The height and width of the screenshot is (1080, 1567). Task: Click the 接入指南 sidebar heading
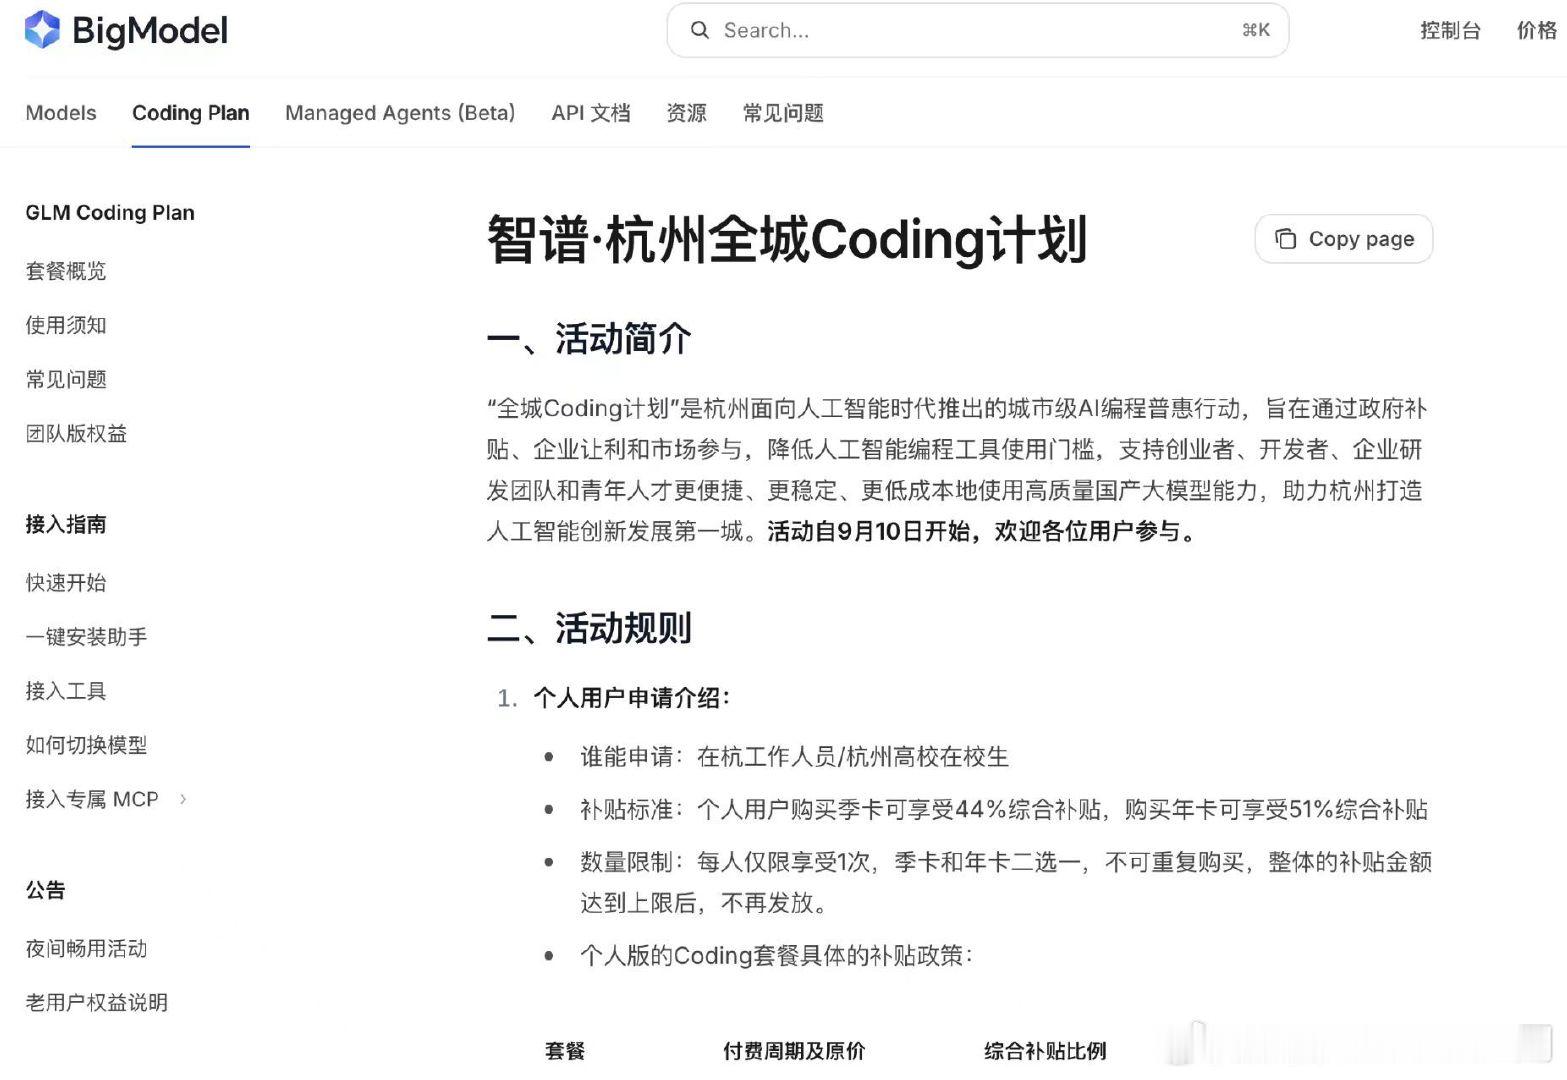coord(66,524)
